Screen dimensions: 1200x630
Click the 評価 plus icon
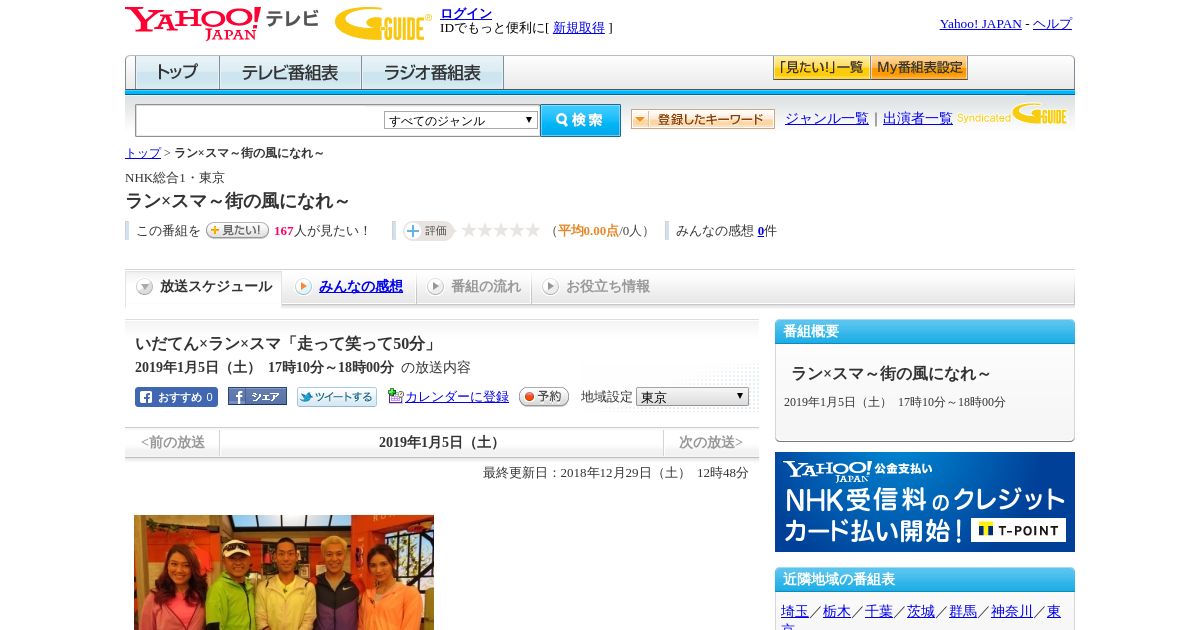point(428,231)
